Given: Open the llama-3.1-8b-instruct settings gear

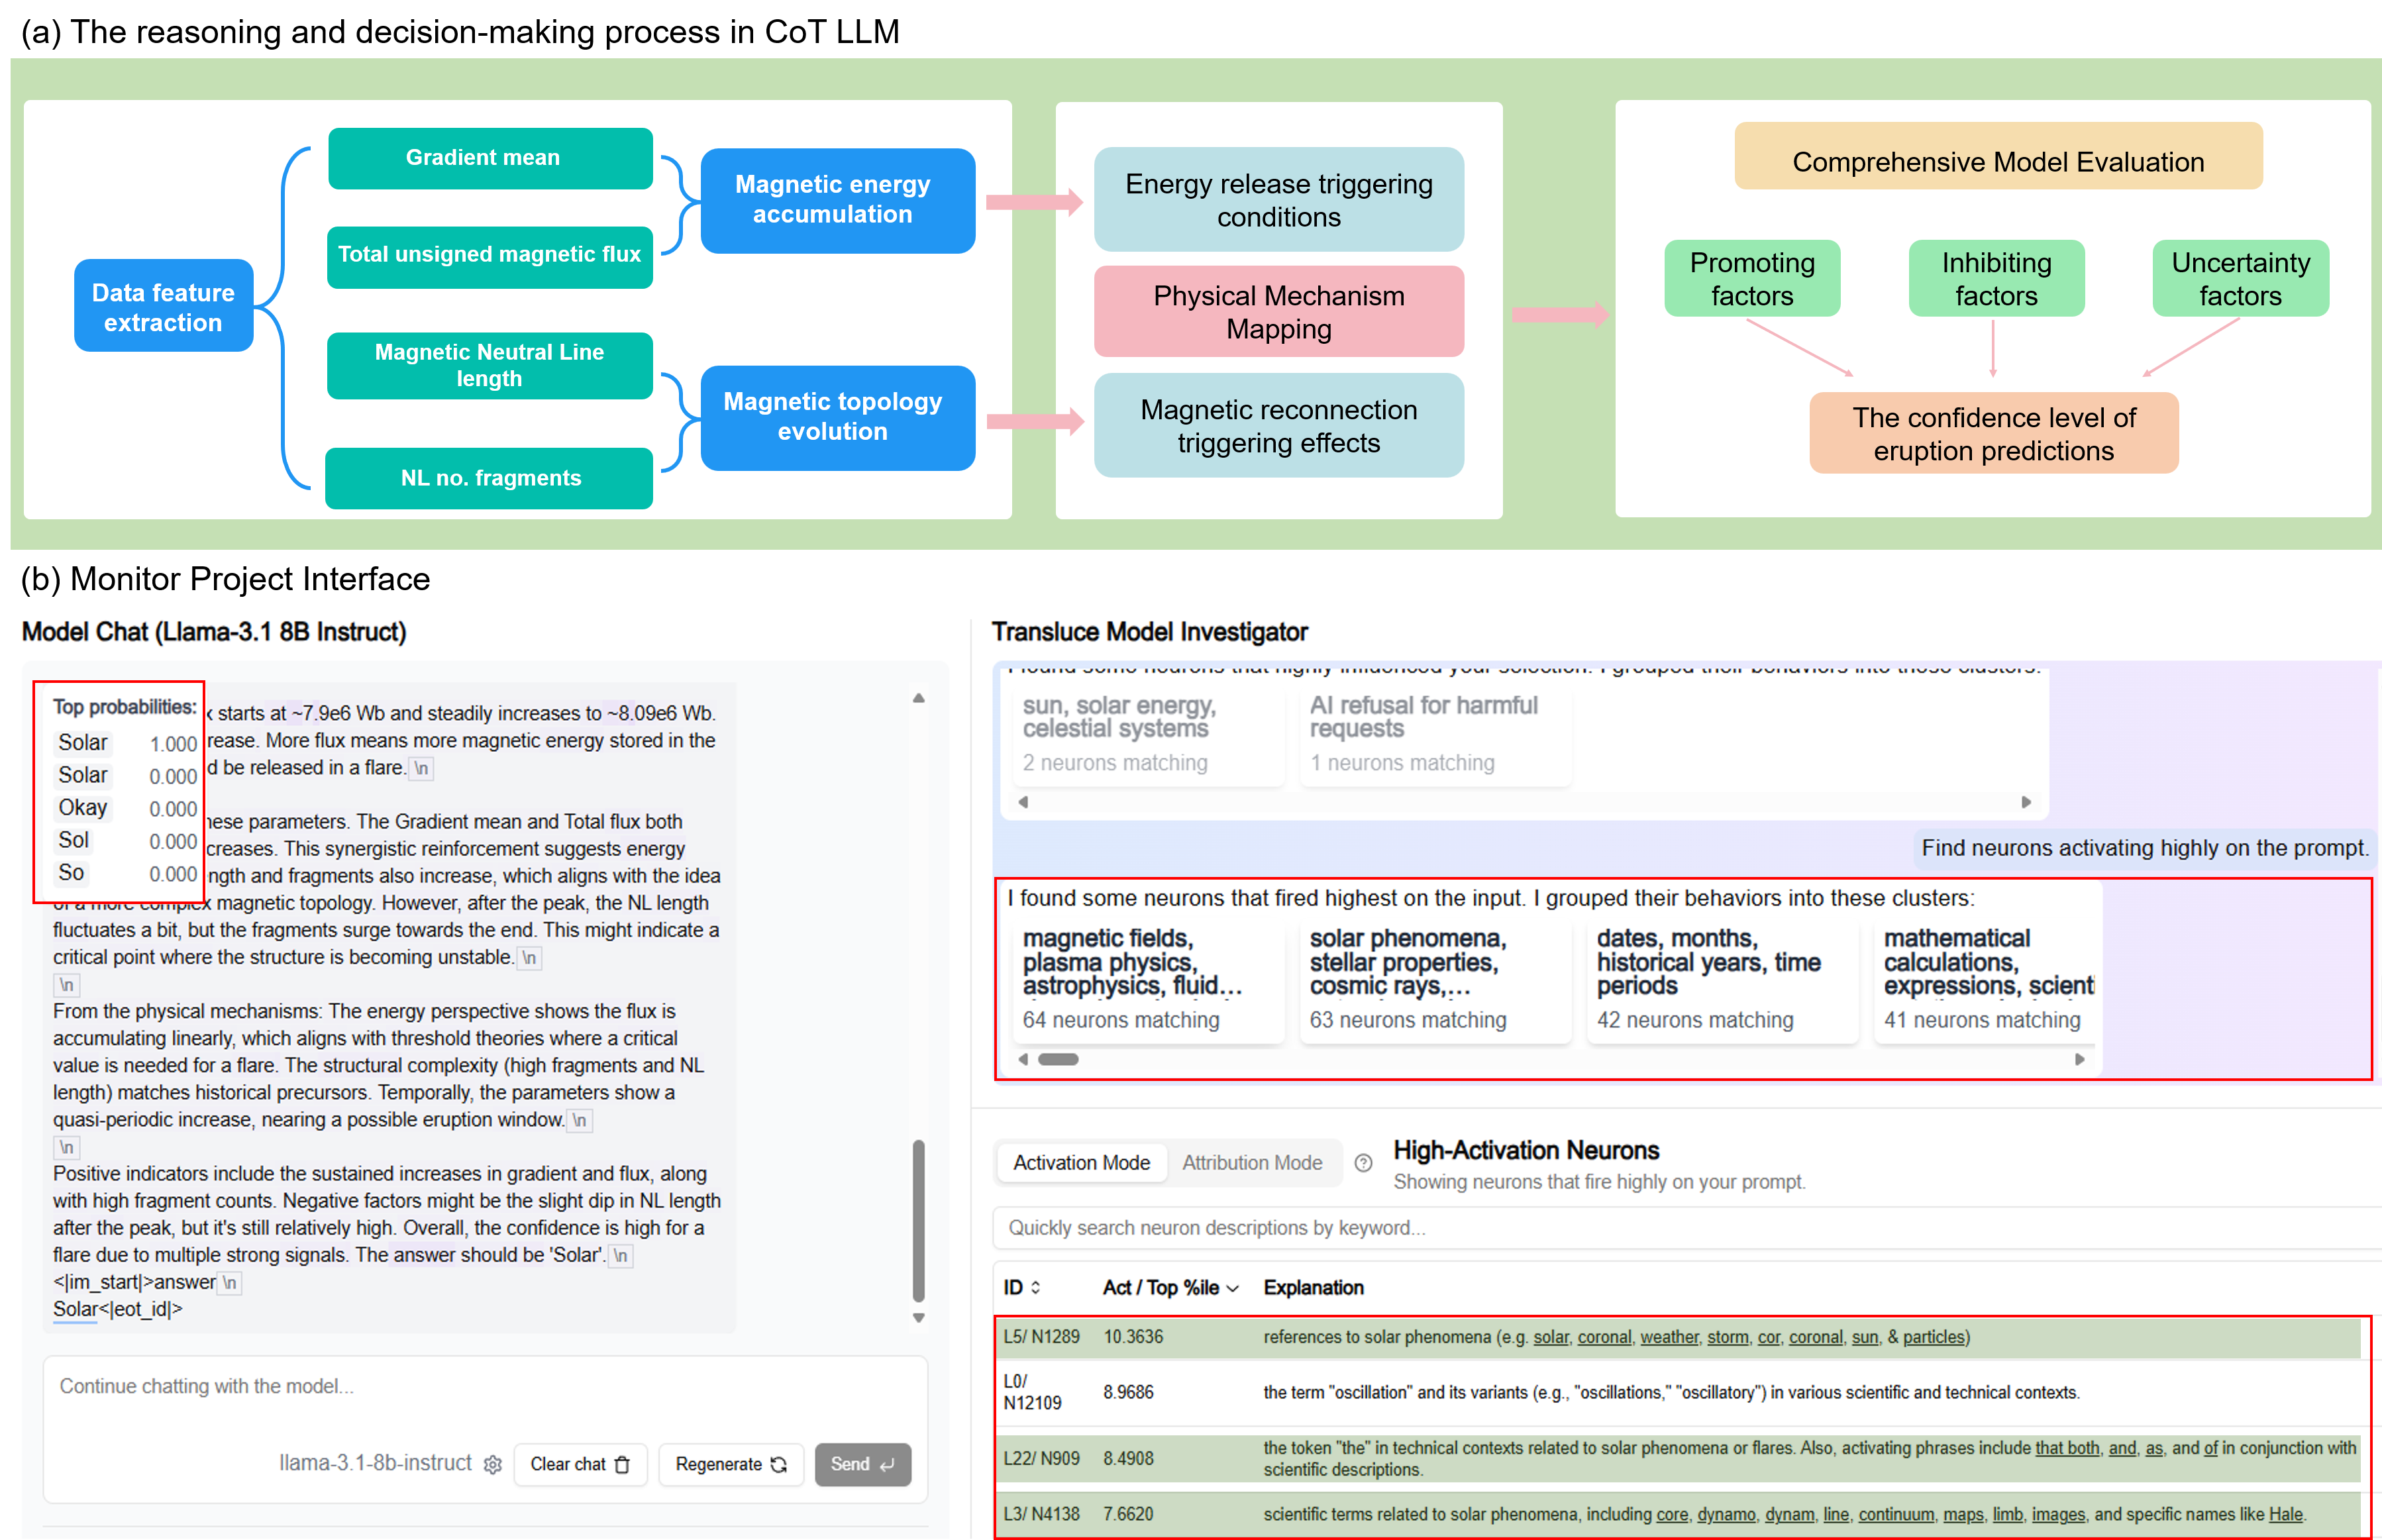Looking at the screenshot, I should 492,1465.
